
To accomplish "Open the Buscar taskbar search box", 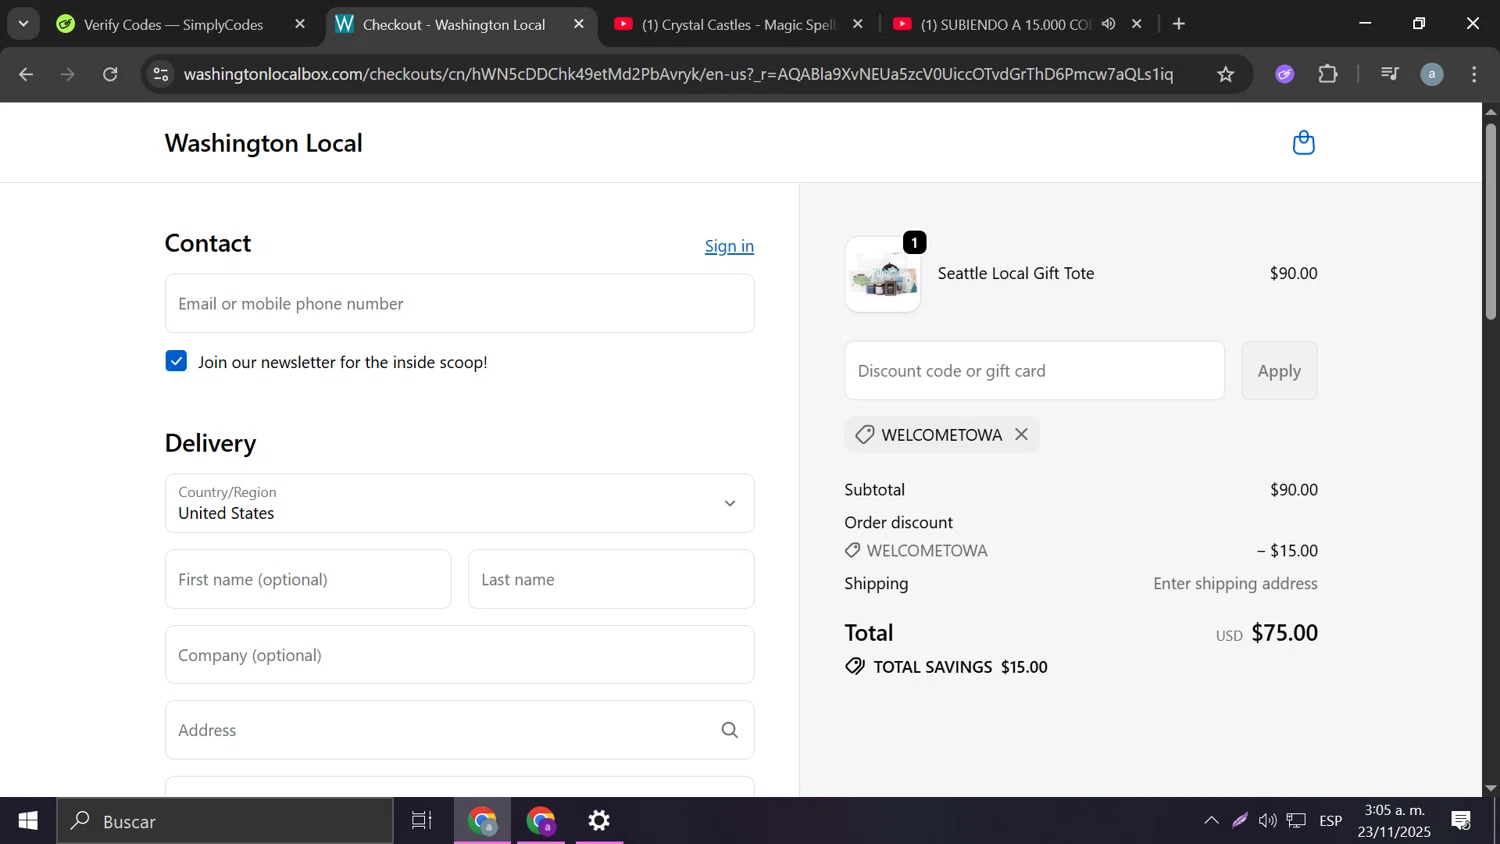I will tap(225, 821).
